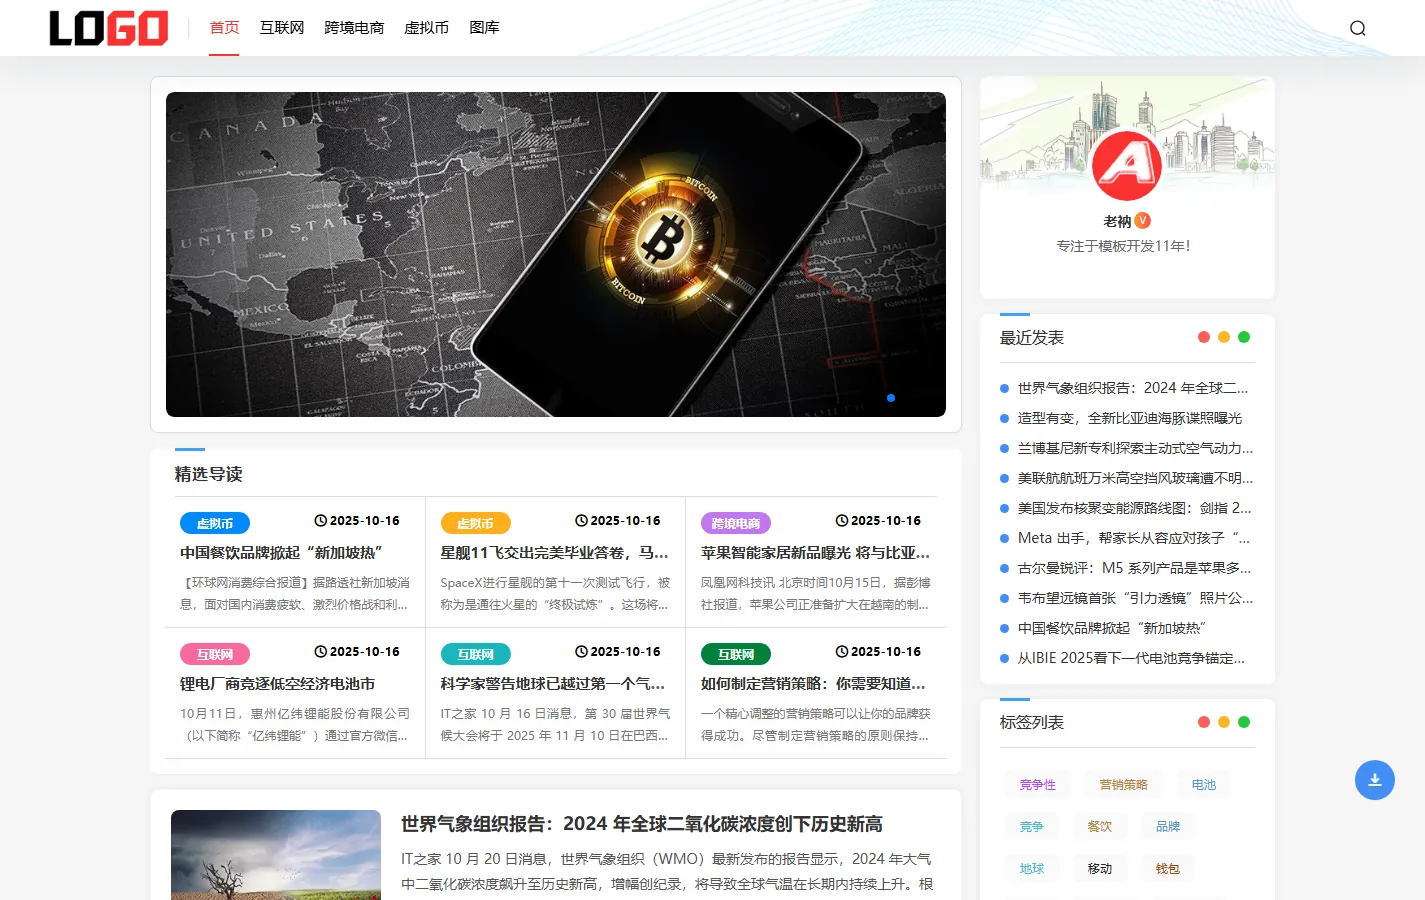Click the purple 跨境电商 tag on 苹果智能家居 card
The height and width of the screenshot is (900, 1425).
pos(736,523)
